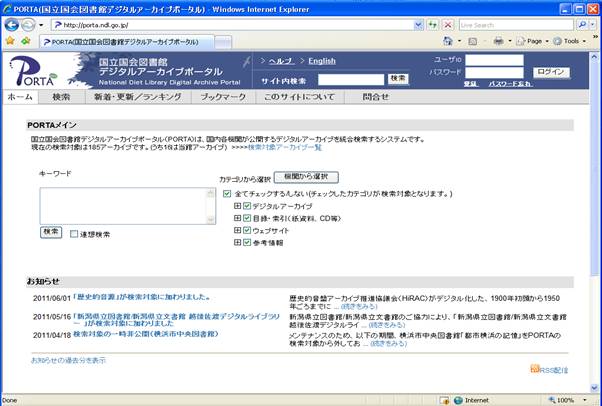The image size is (602, 406).
Task: Expand the 参考情報 category tree
Action: point(238,242)
